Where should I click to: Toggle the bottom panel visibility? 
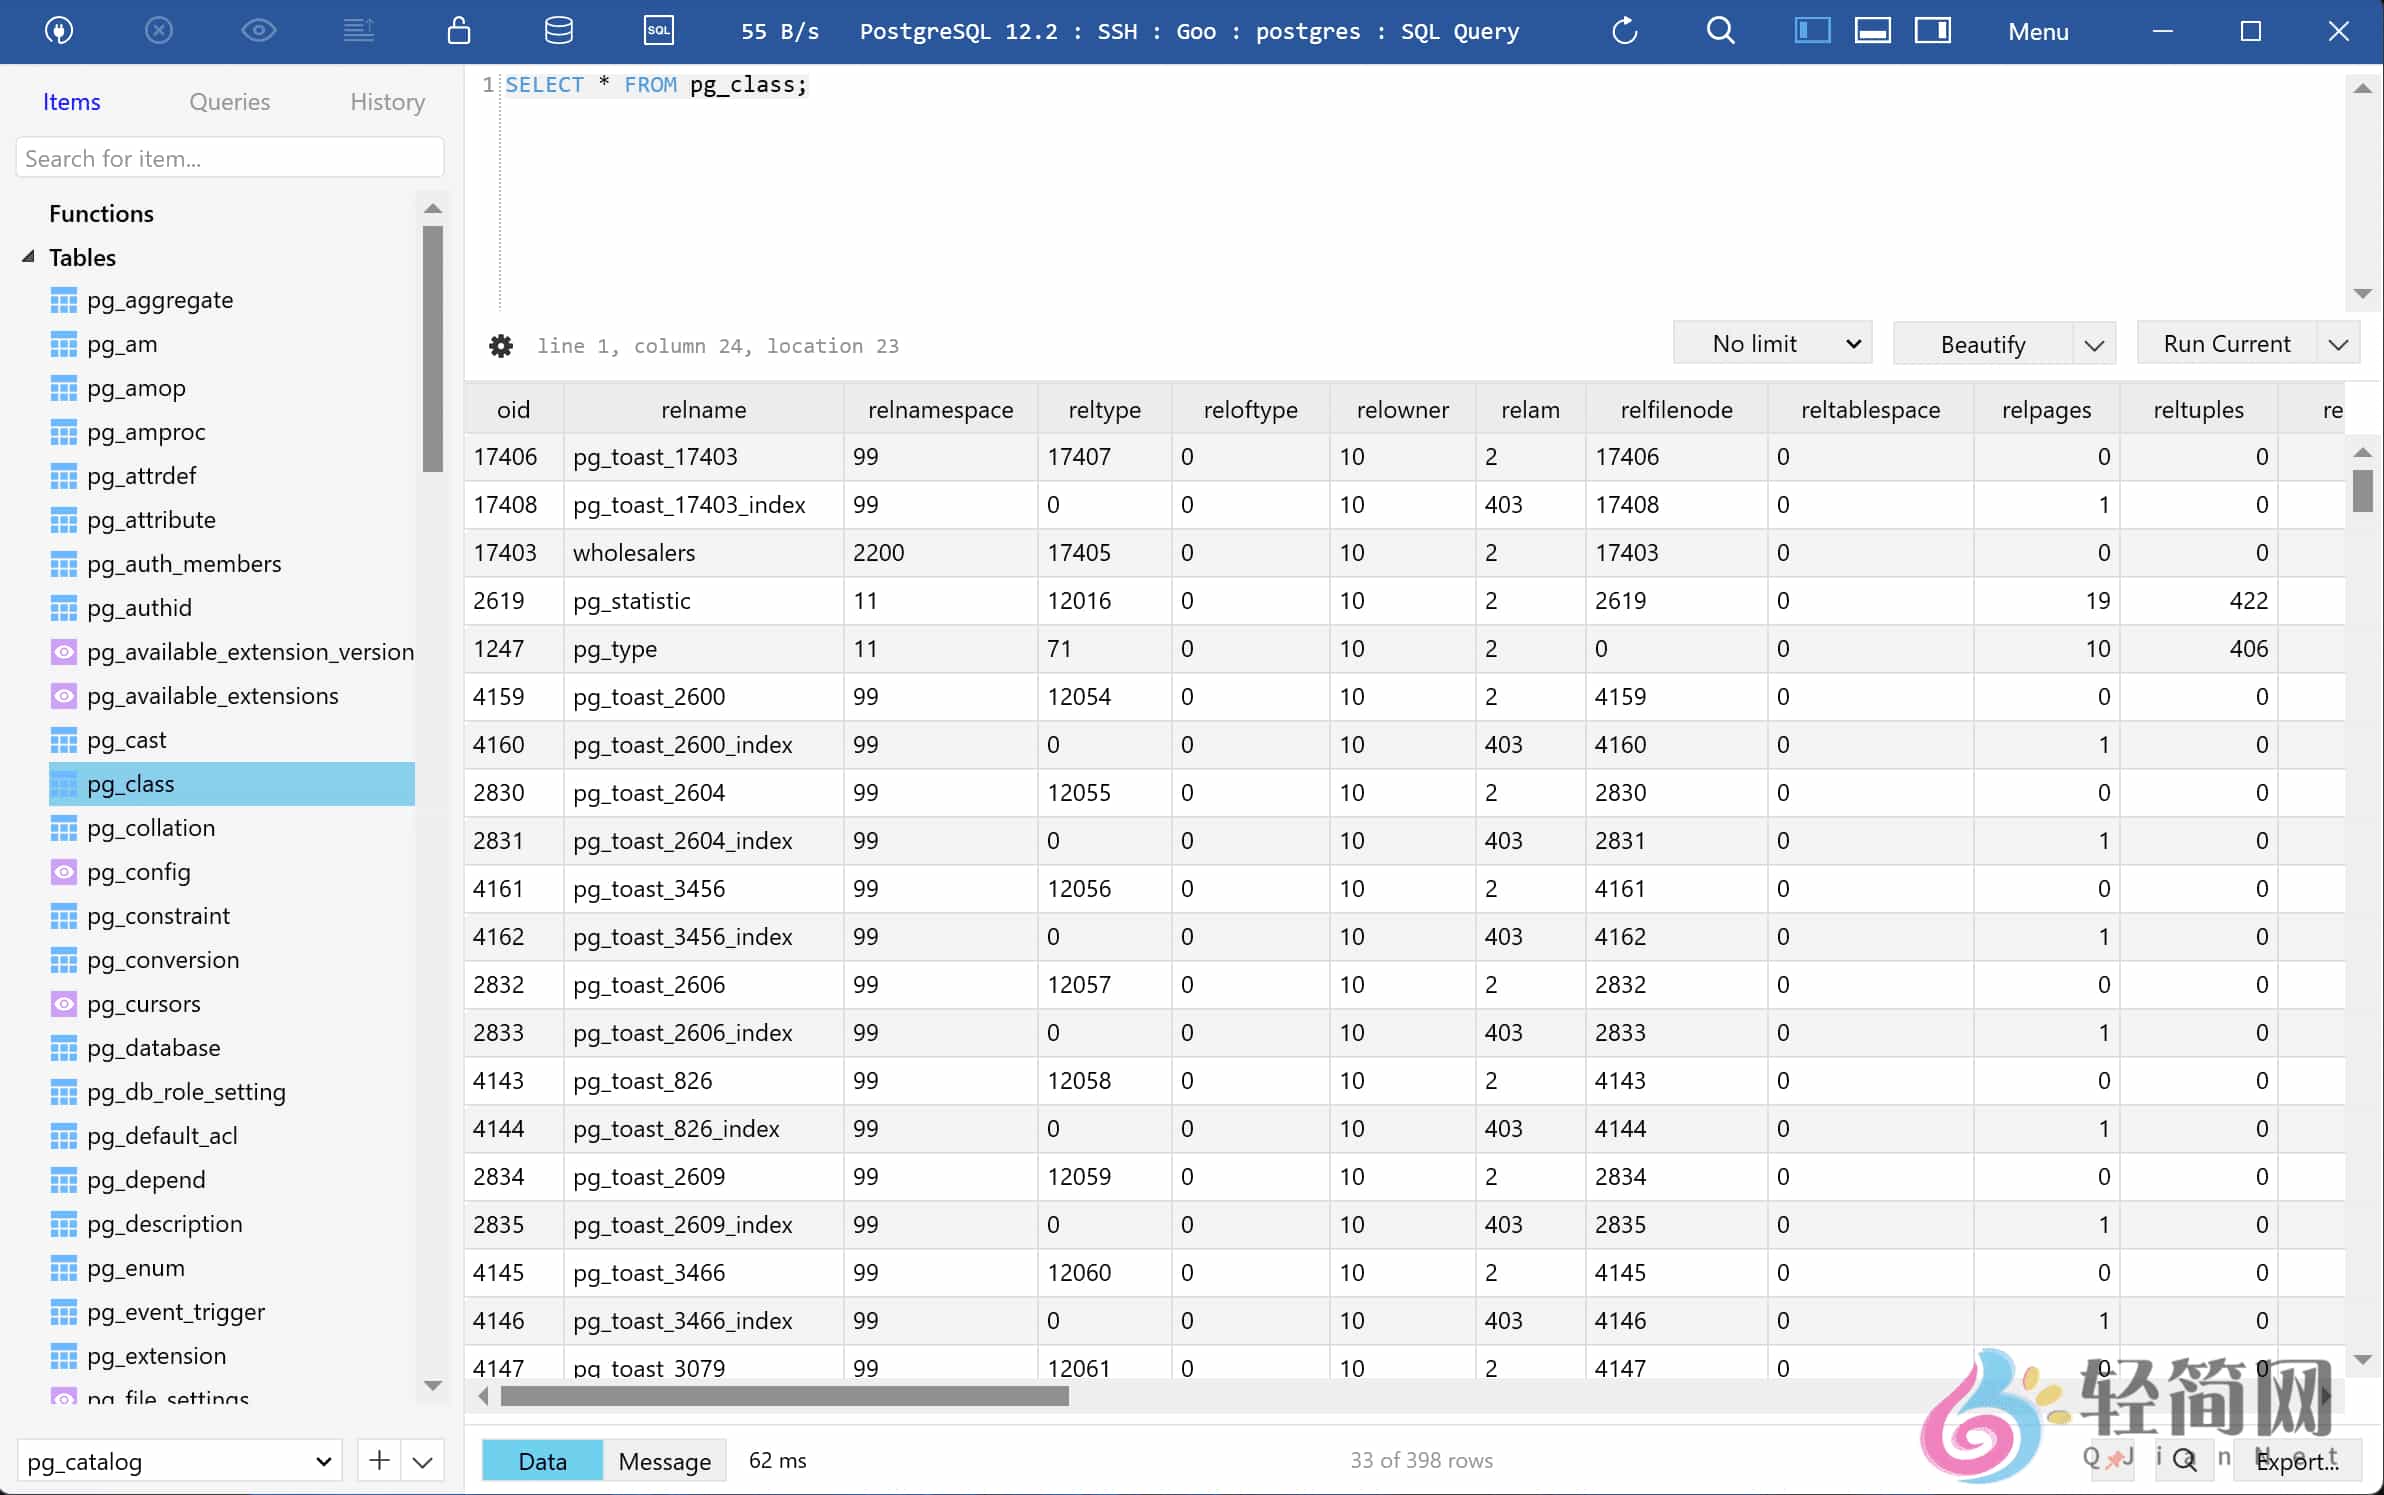tap(1873, 31)
